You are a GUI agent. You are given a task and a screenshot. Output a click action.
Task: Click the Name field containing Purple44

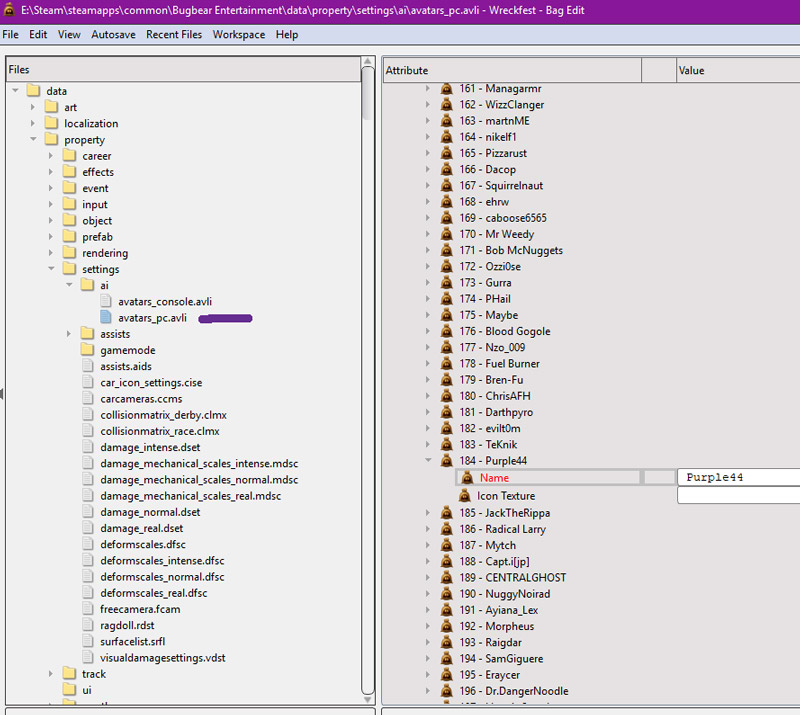click(x=738, y=478)
